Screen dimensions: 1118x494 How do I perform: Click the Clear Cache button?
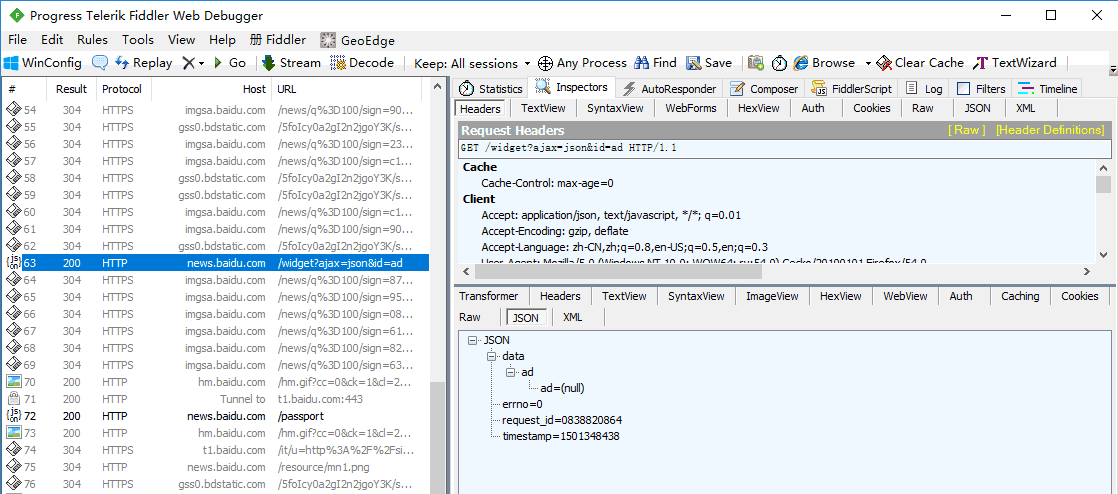[x=920, y=63]
